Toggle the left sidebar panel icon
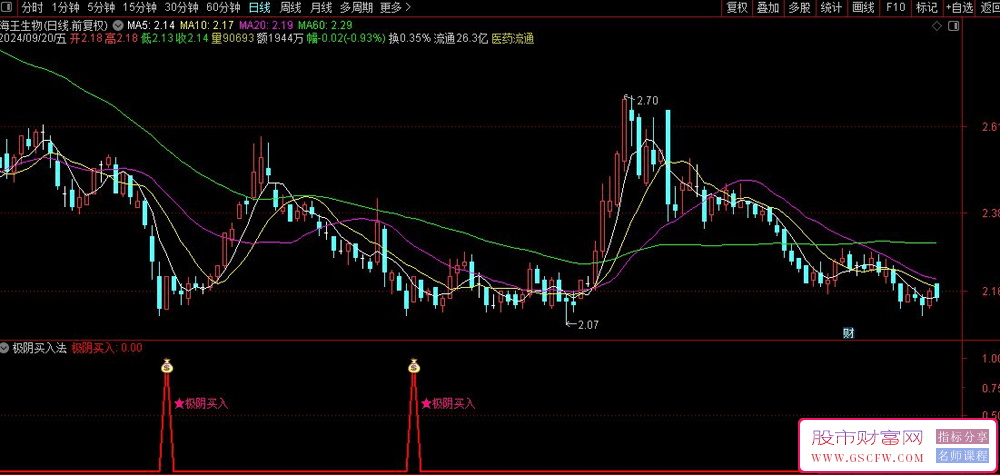Image resolution: width=1000 pixels, height=475 pixels. [x=8, y=8]
